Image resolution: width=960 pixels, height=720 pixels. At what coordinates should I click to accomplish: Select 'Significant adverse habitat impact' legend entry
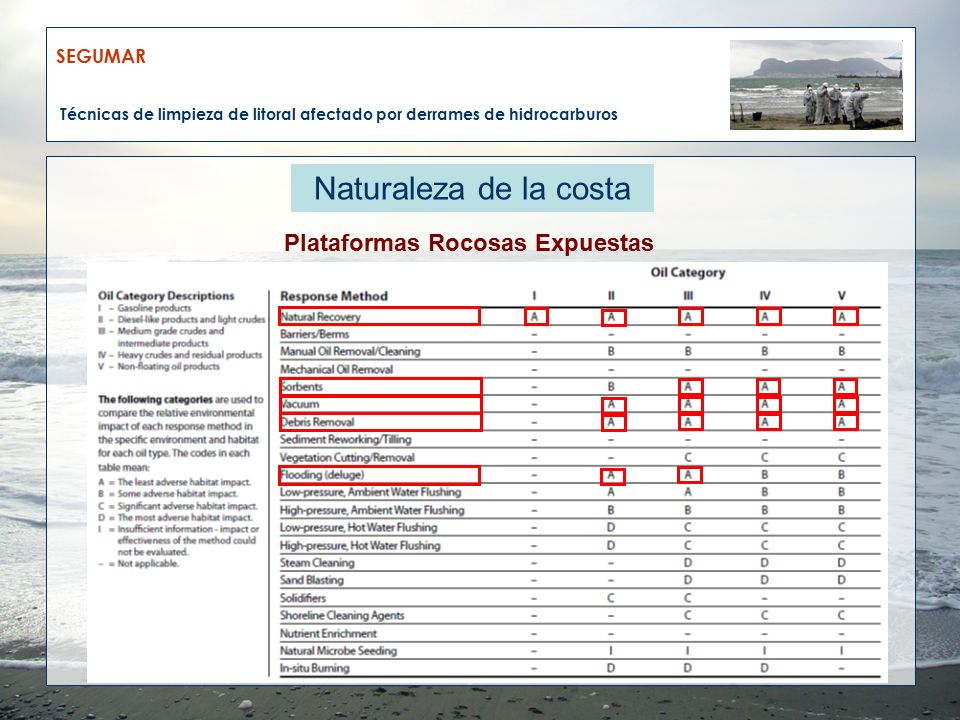click(178, 506)
